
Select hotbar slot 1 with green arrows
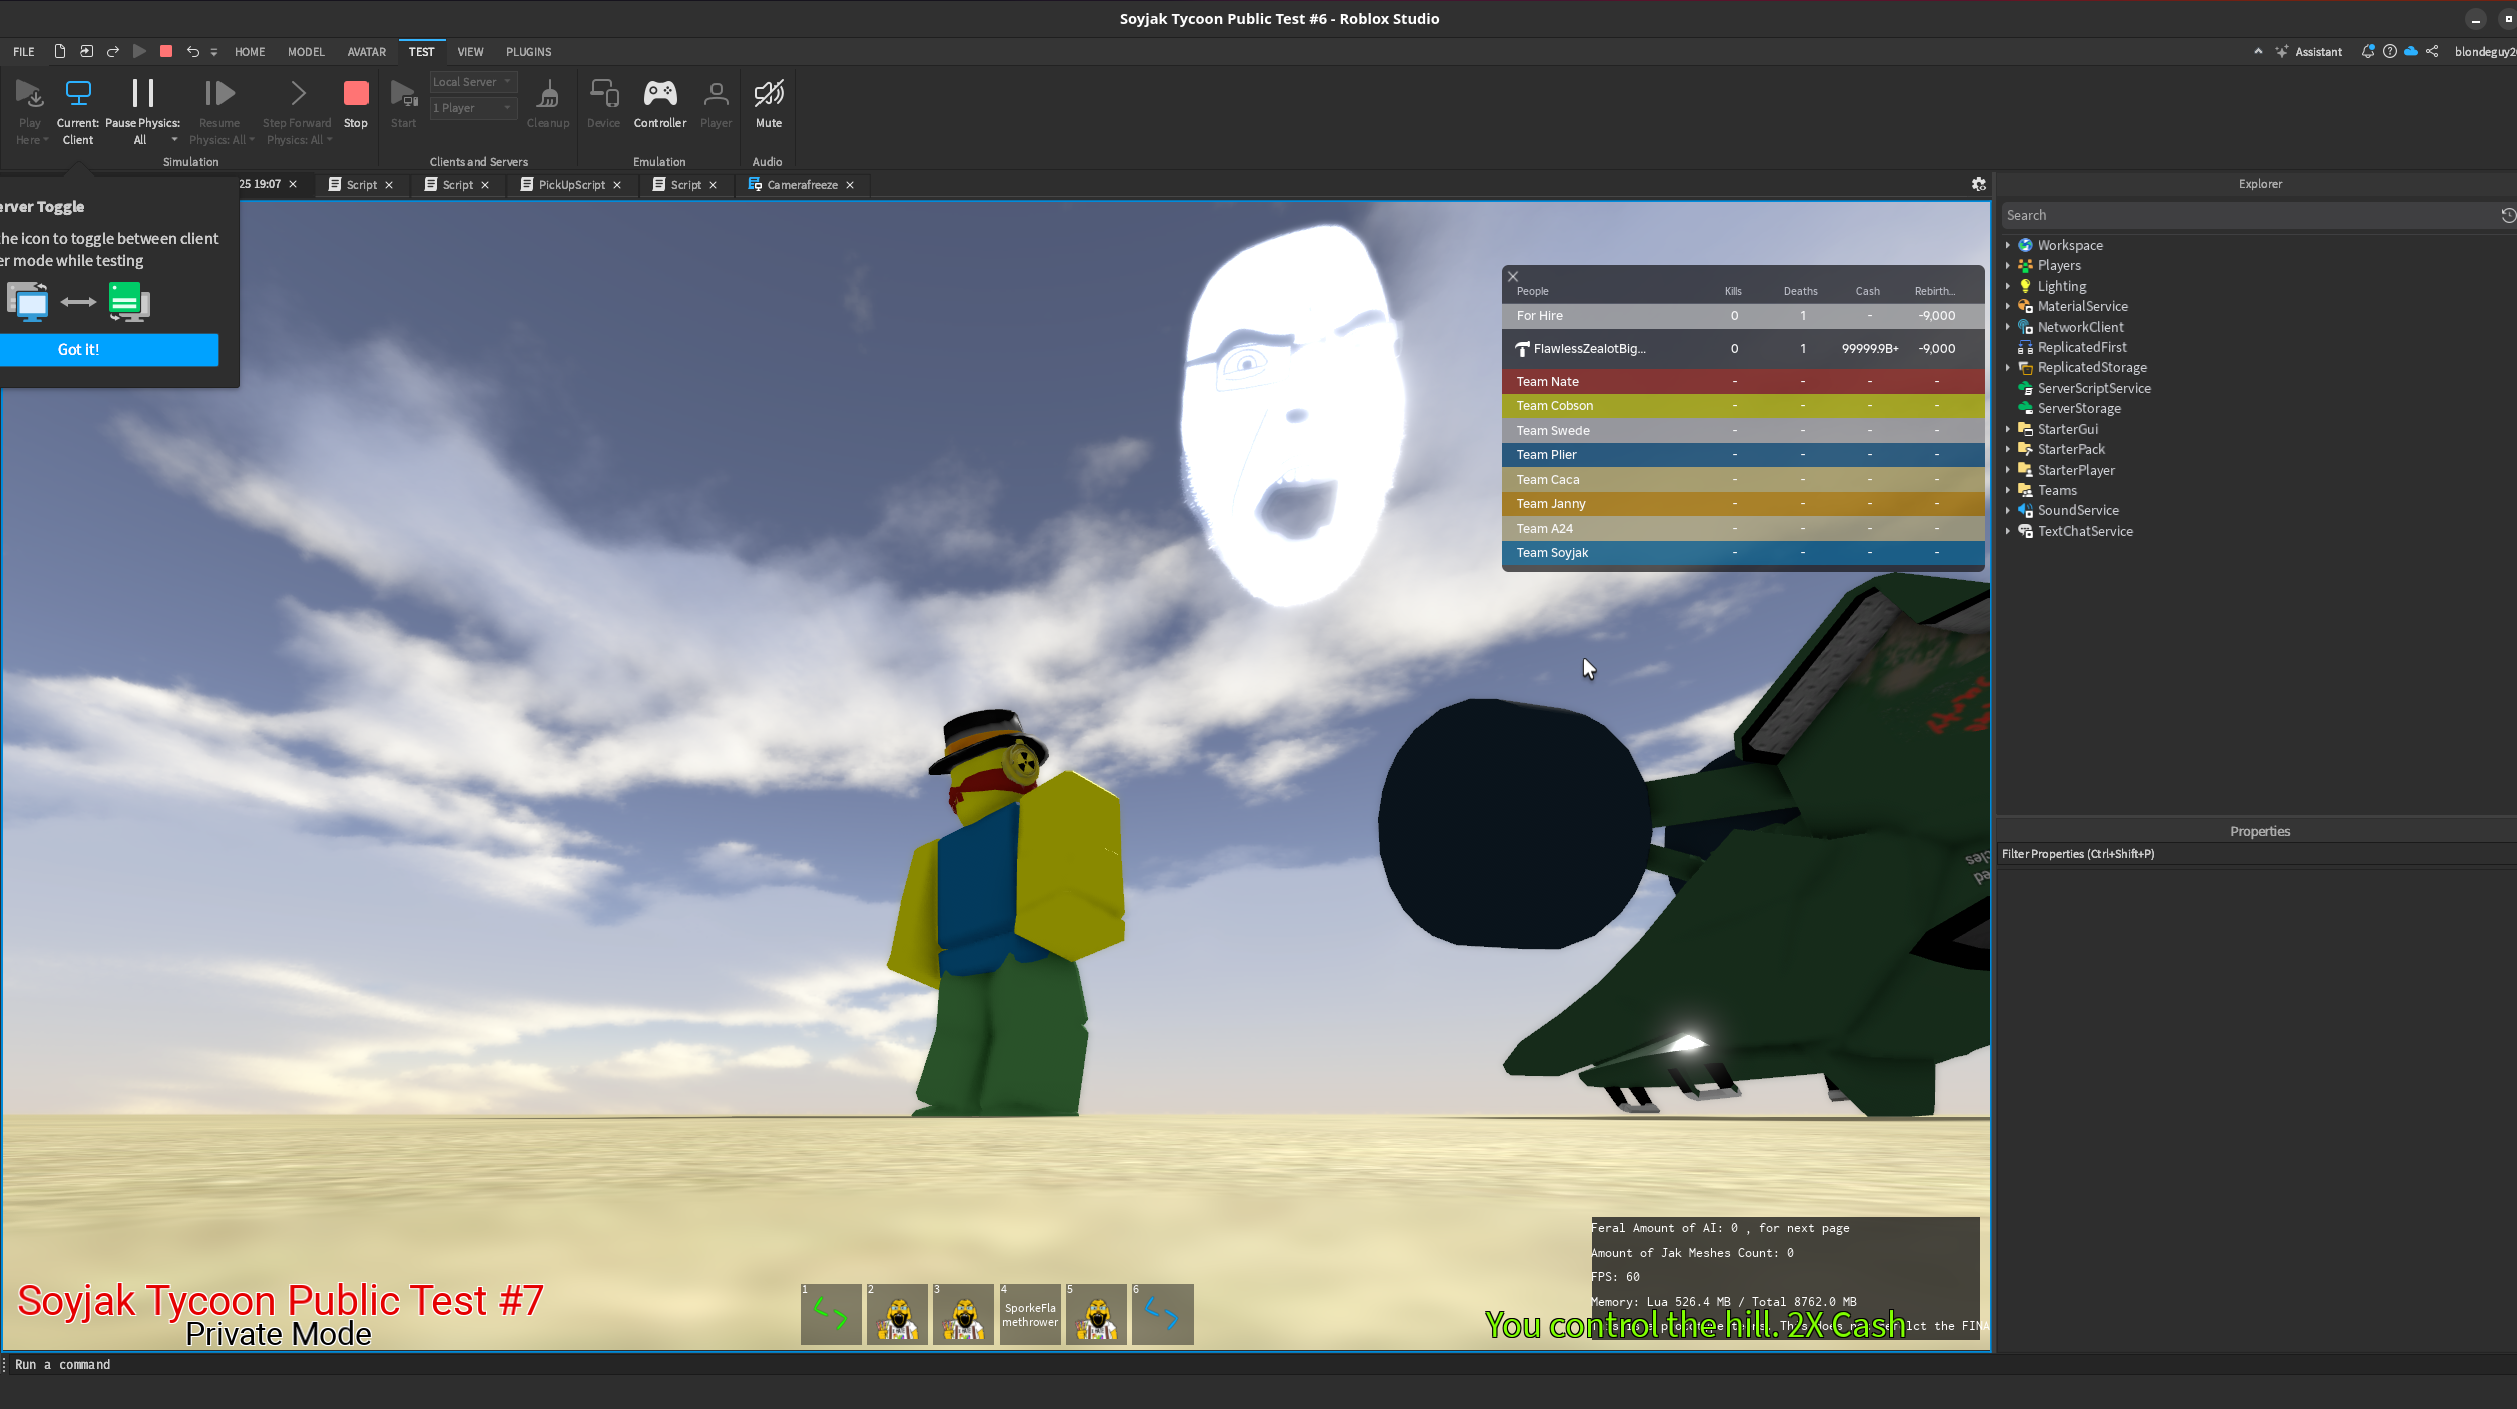(831, 1314)
